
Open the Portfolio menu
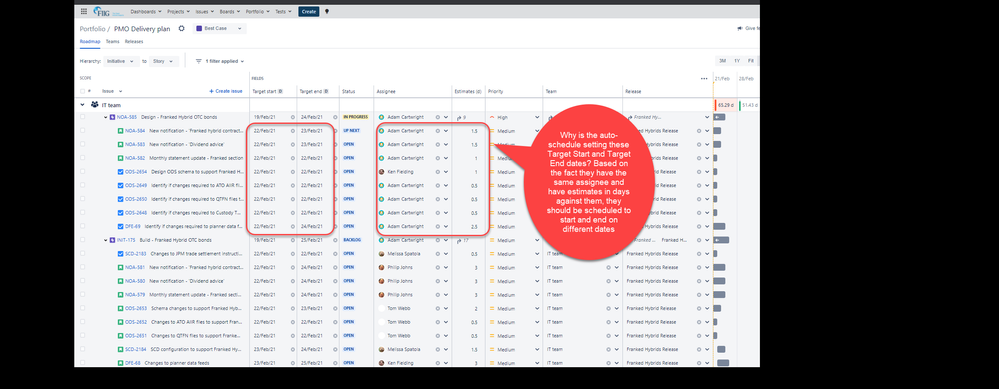click(x=257, y=11)
